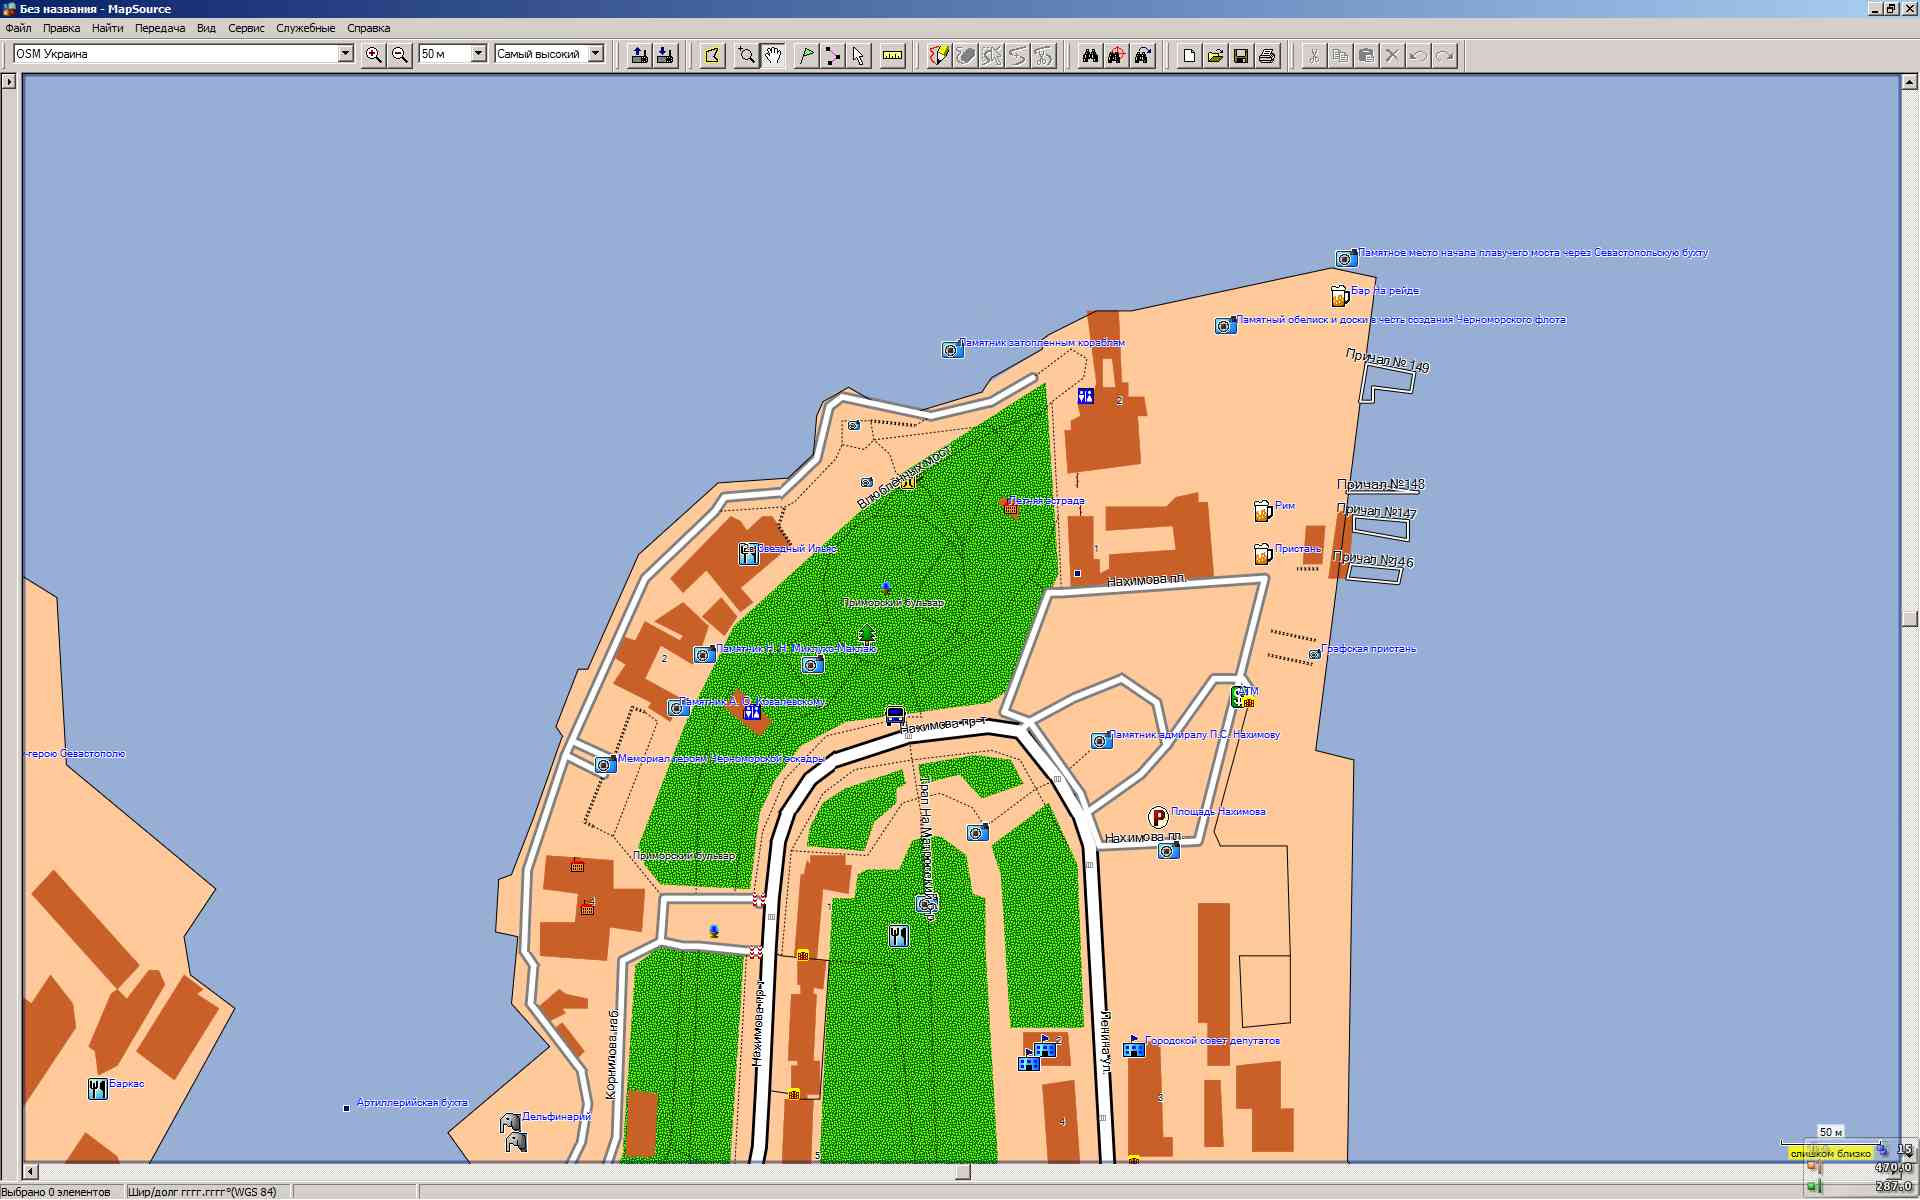Select the map selection tool

[x=712, y=55]
